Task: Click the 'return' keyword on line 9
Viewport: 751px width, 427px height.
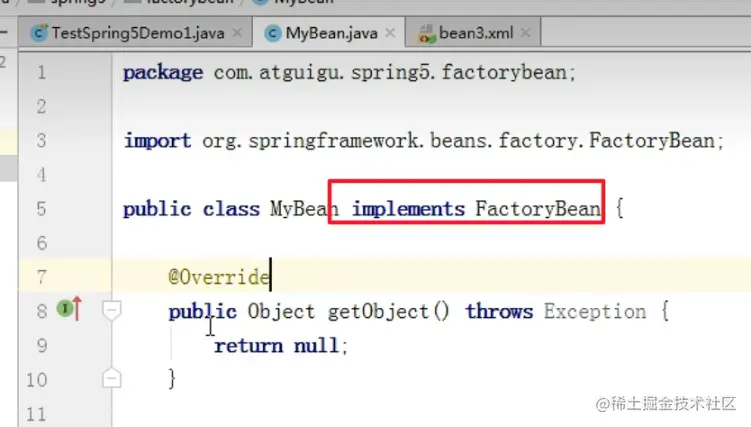Action: (248, 346)
